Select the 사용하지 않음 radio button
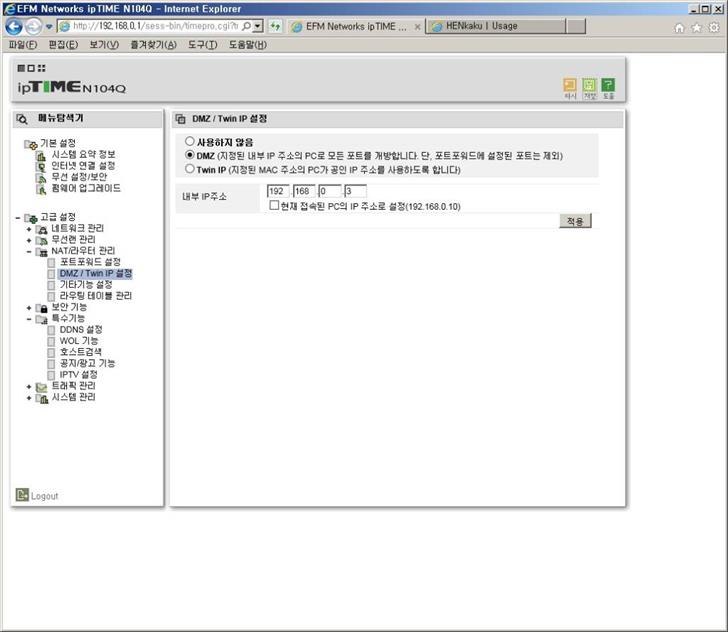 [x=190, y=142]
